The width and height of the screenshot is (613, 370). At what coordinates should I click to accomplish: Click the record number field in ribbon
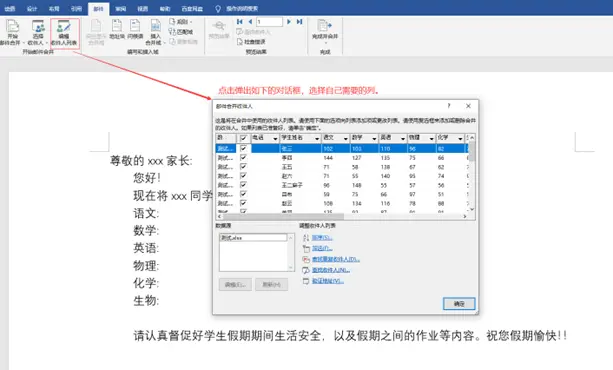click(269, 22)
